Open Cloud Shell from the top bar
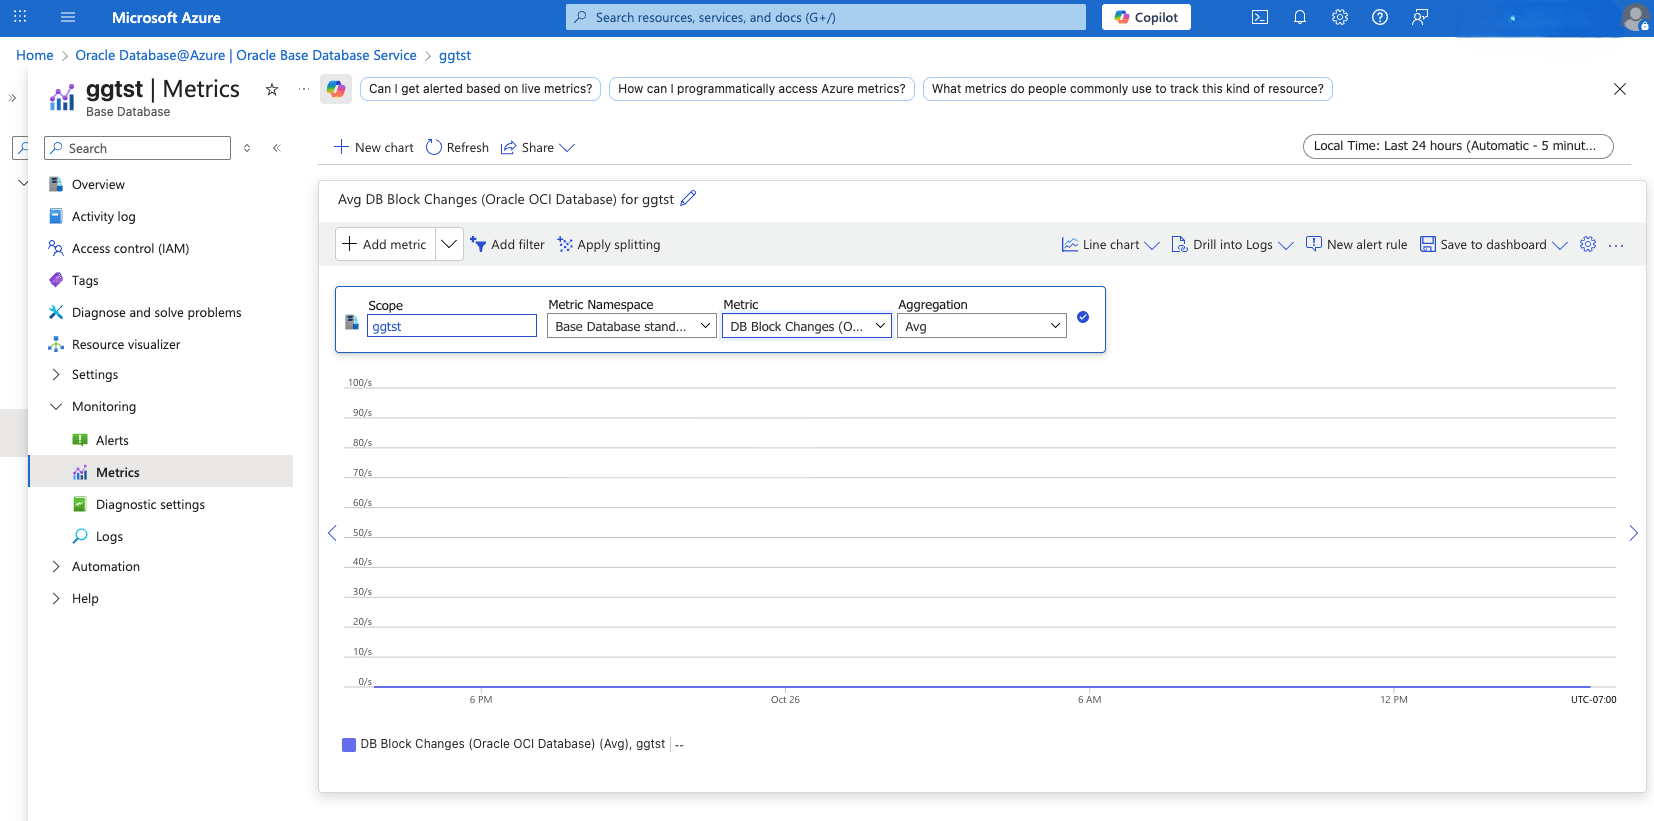Screen dimensions: 1654x821 (x=1260, y=17)
